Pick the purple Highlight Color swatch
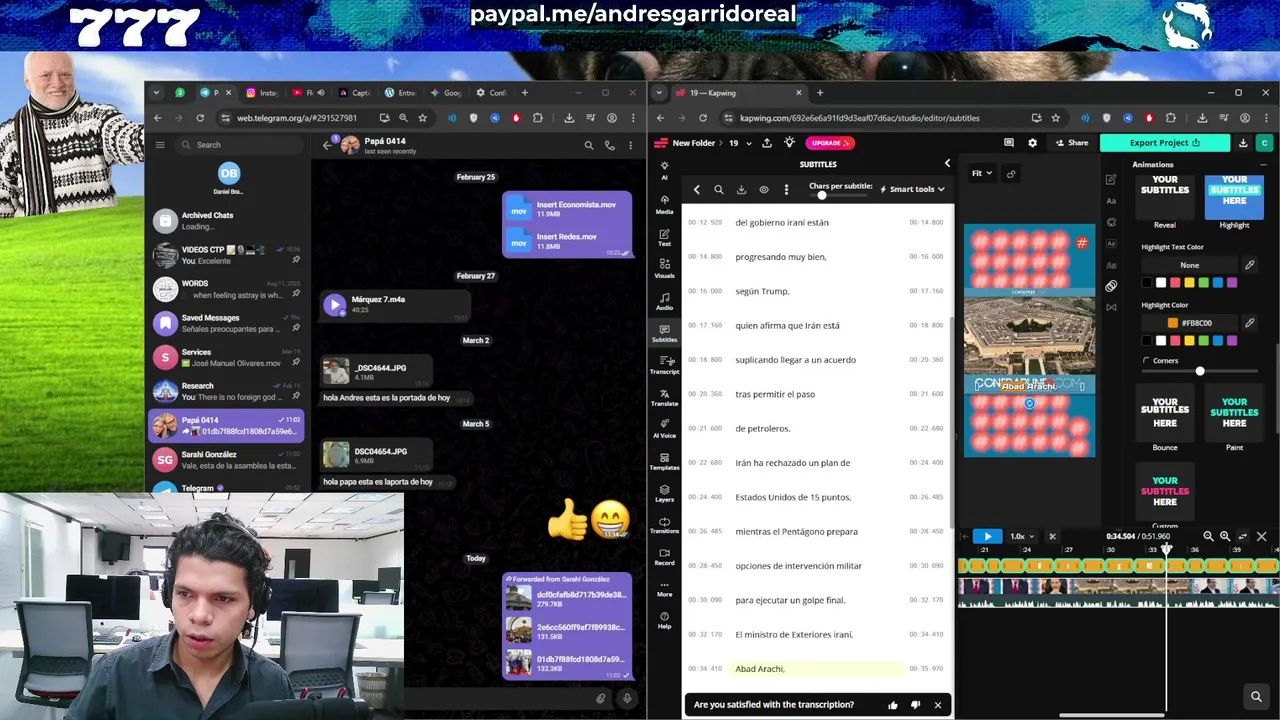The height and width of the screenshot is (720, 1280). (1232, 341)
